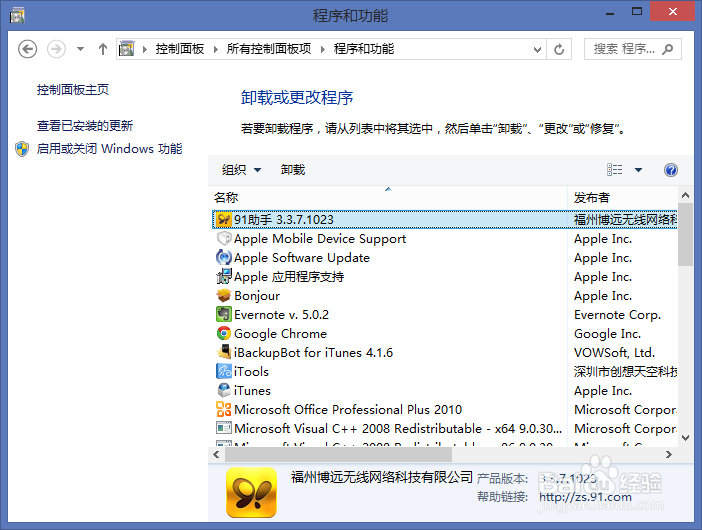
Task: Open 启用或关闭 Windows 功能 link
Action: pyautogui.click(x=109, y=149)
